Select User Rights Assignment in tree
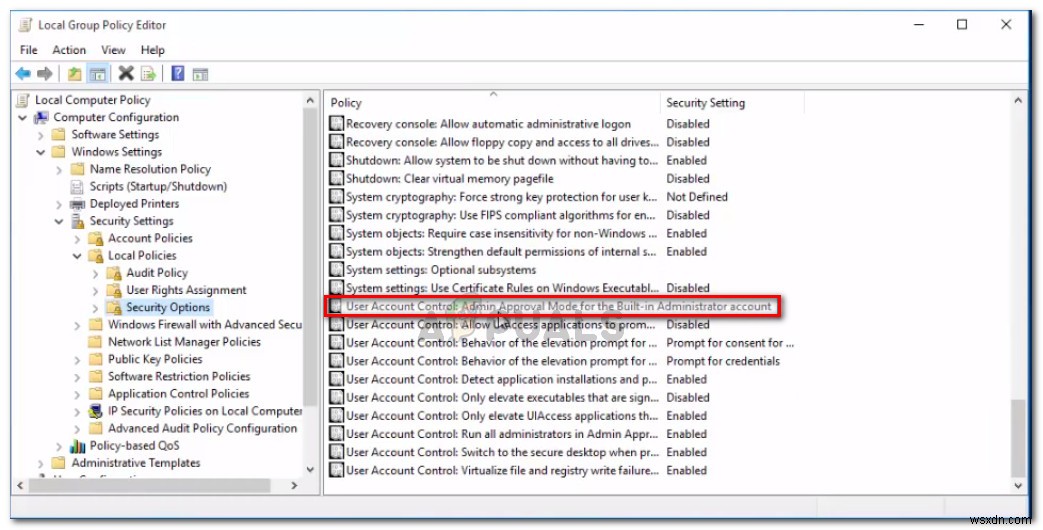The width and height of the screenshot is (1043, 530). 186,291
